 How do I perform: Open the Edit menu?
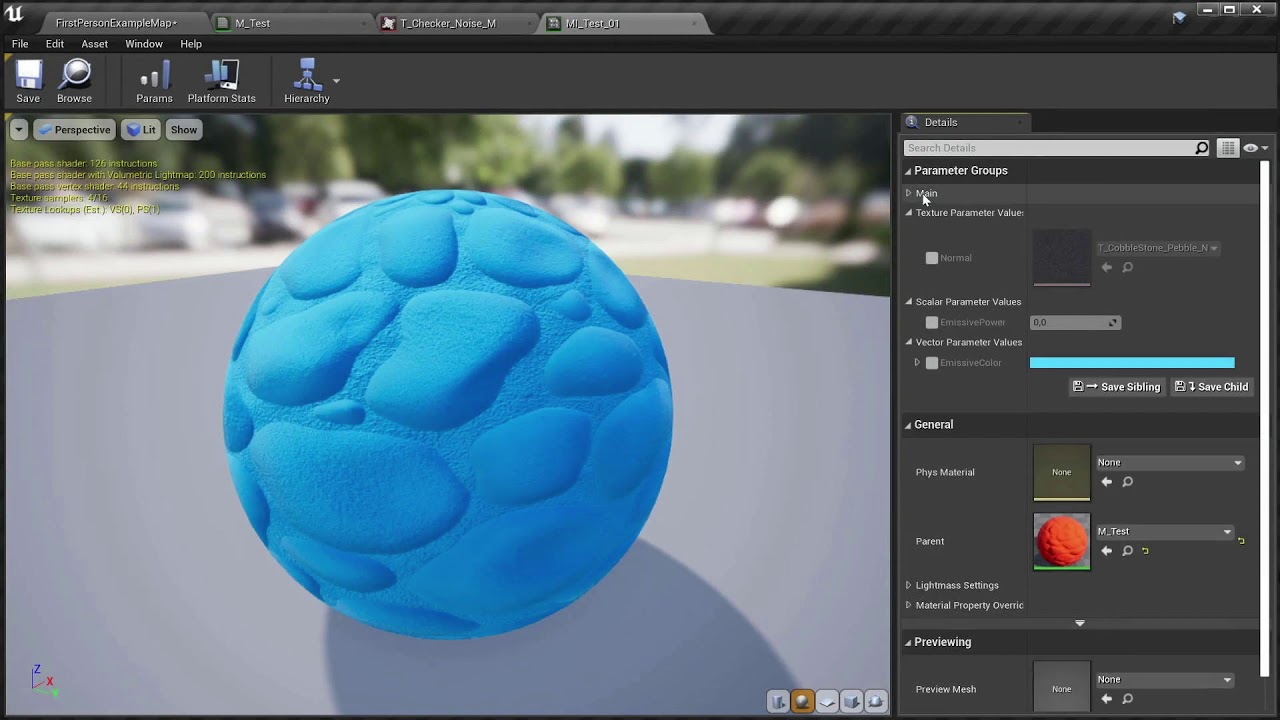[x=55, y=44]
